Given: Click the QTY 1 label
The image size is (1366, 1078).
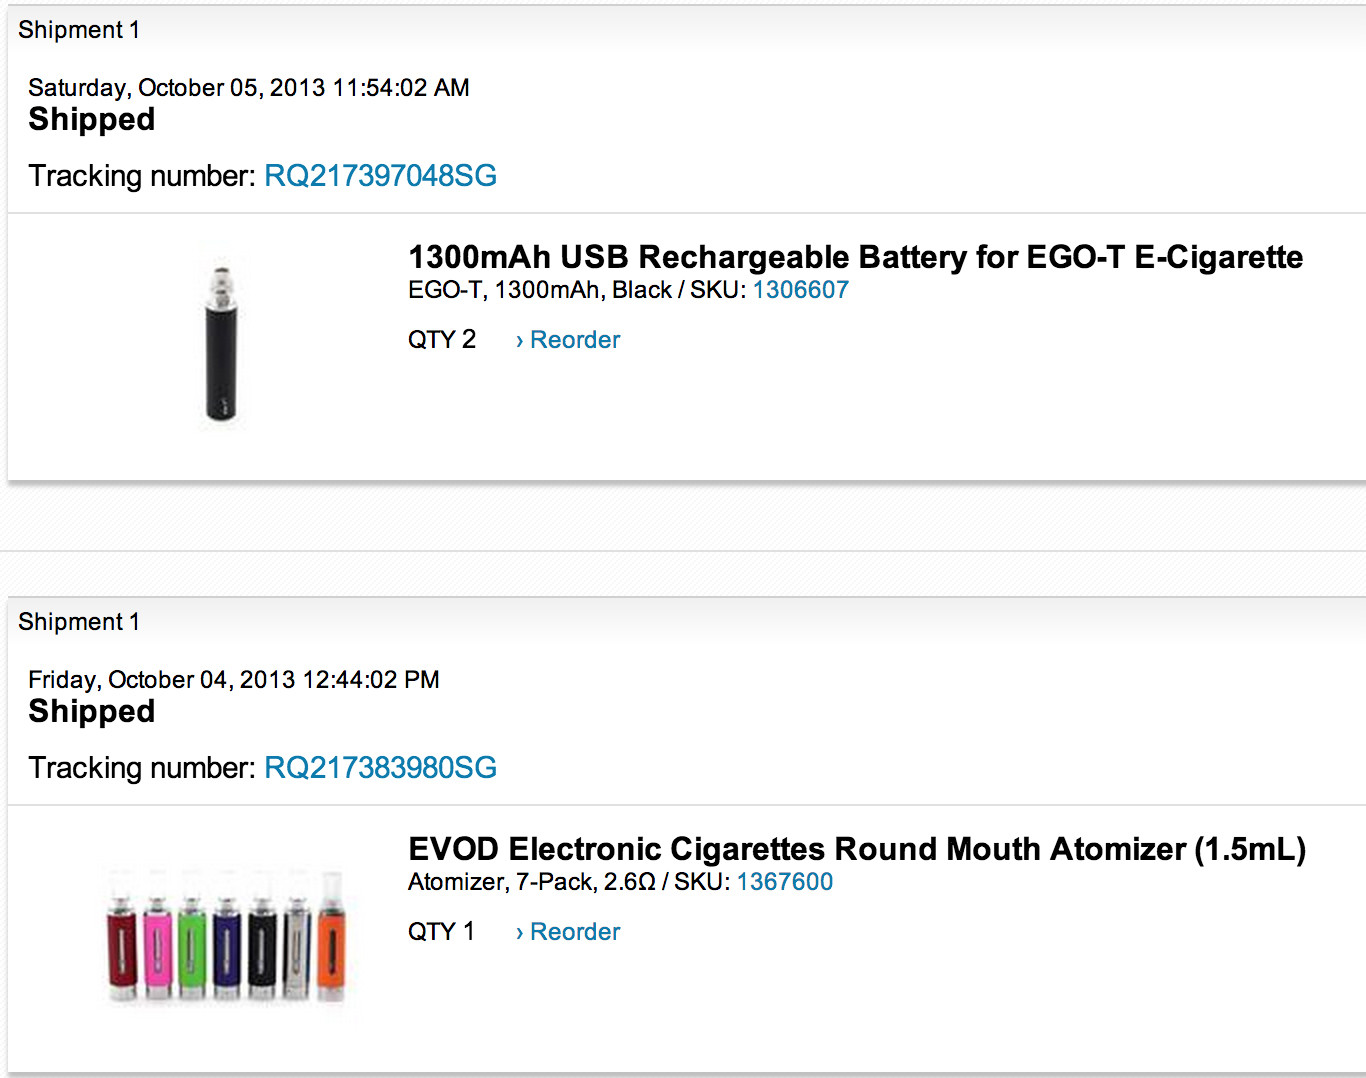Looking at the screenshot, I should (441, 932).
